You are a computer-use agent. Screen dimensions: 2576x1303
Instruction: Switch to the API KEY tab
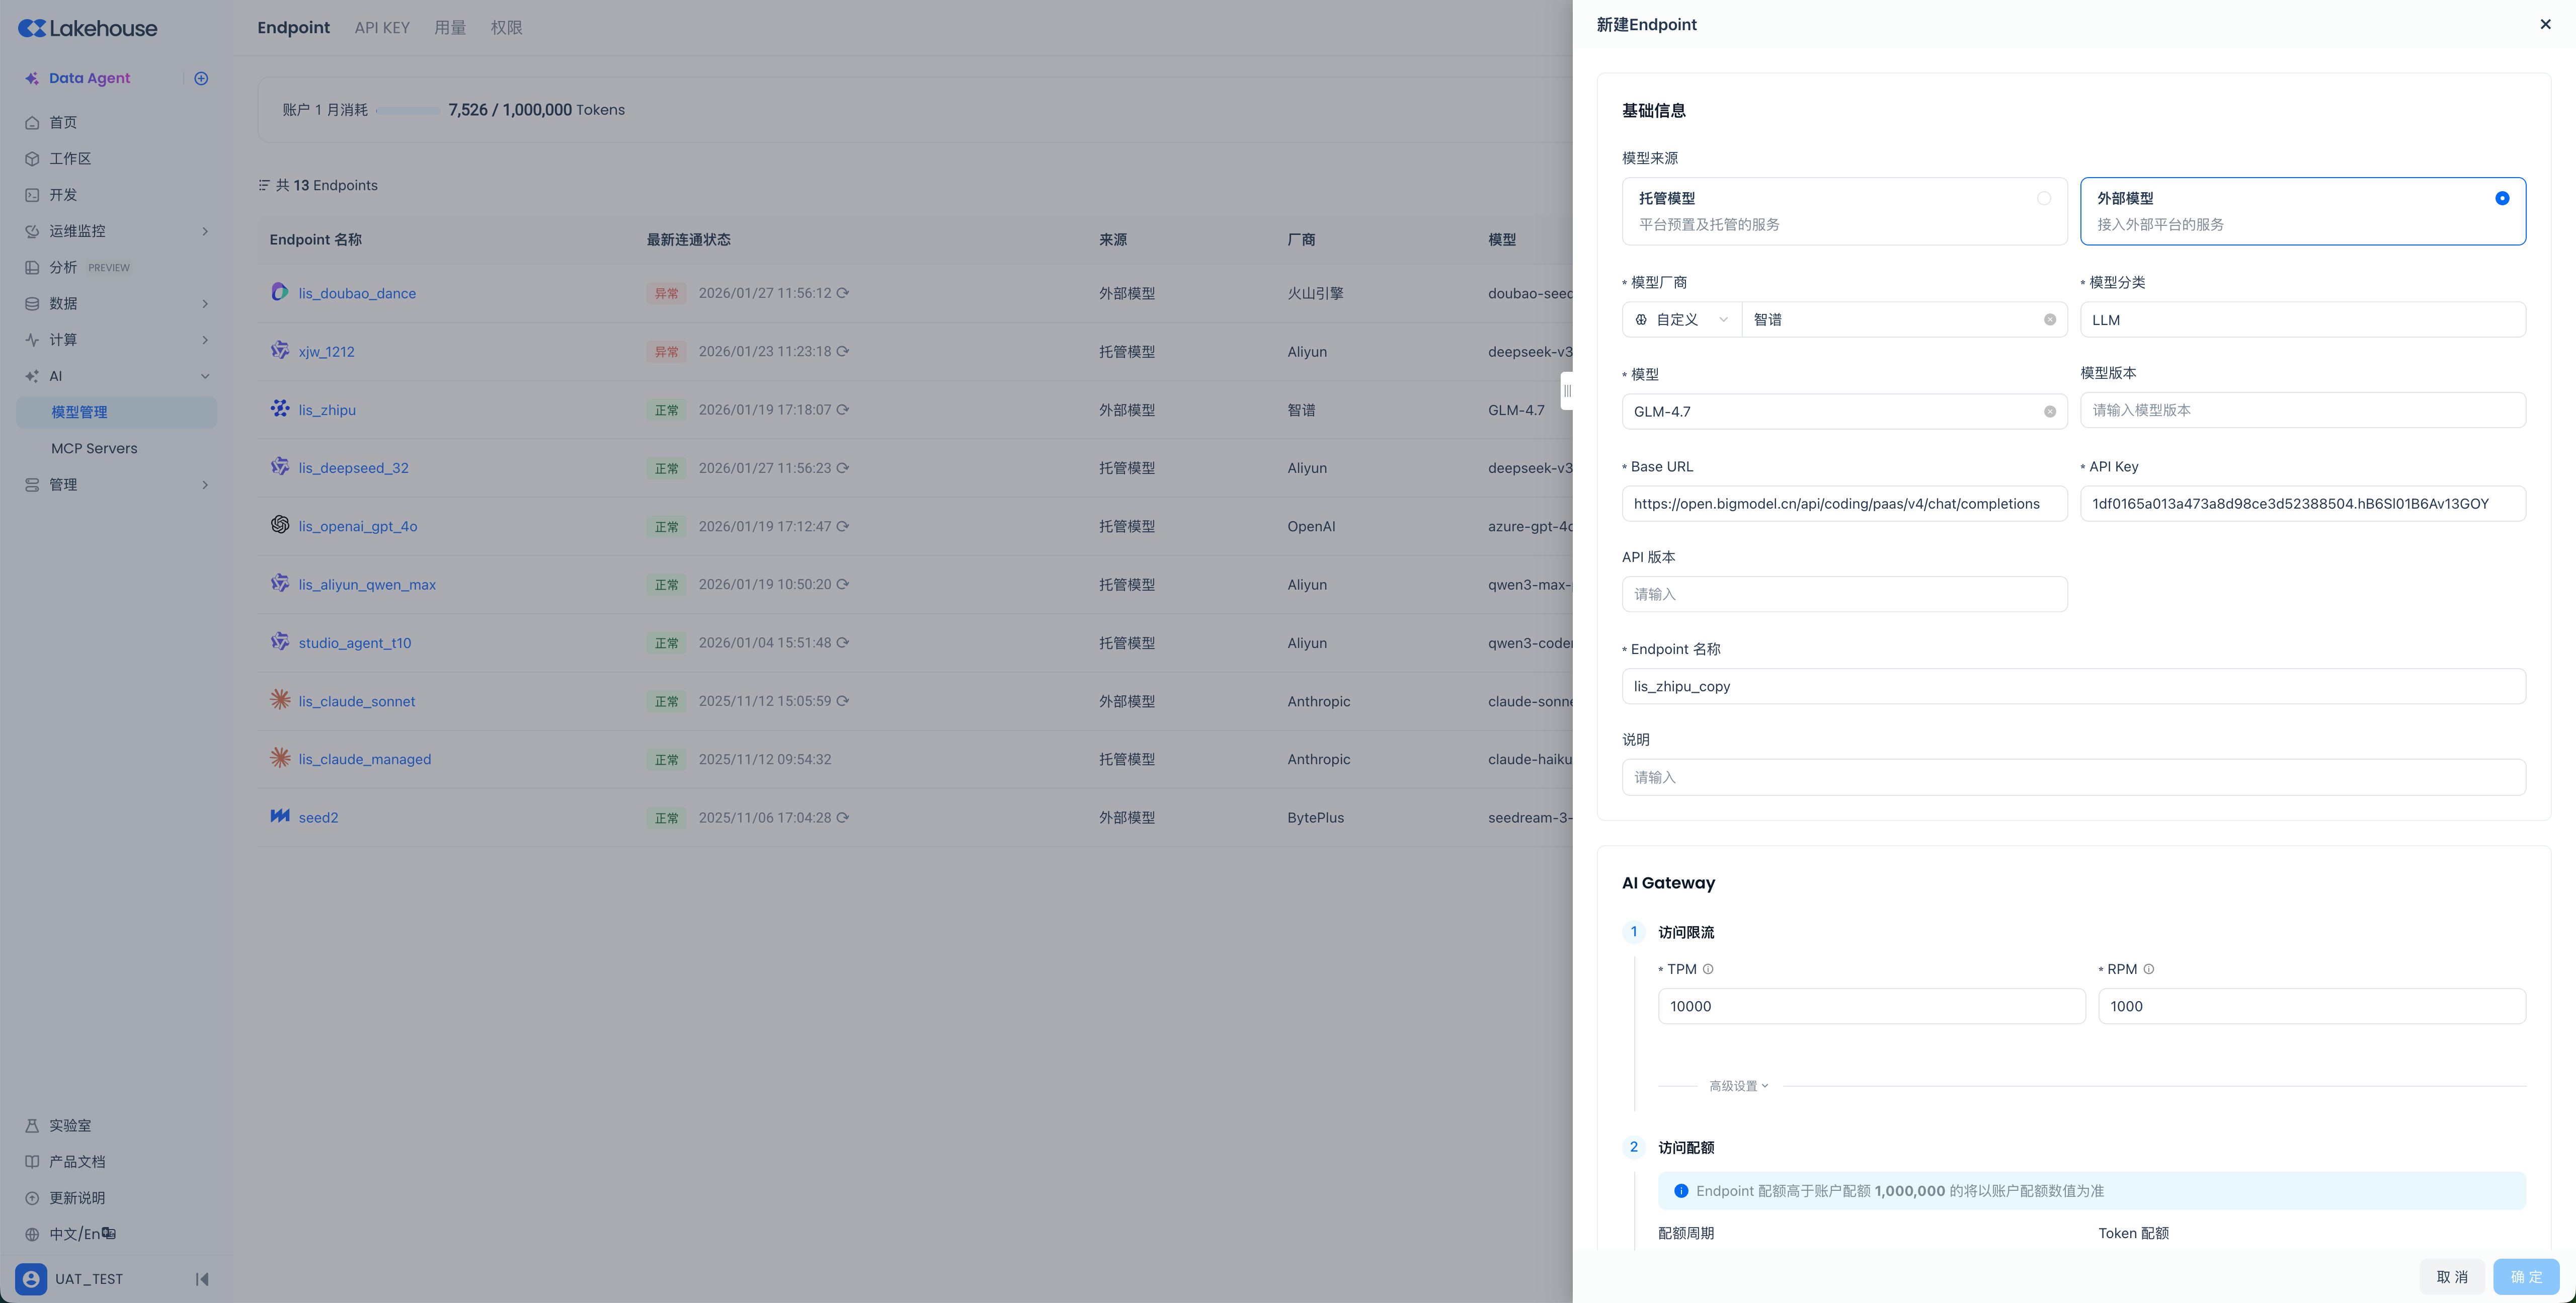(382, 28)
